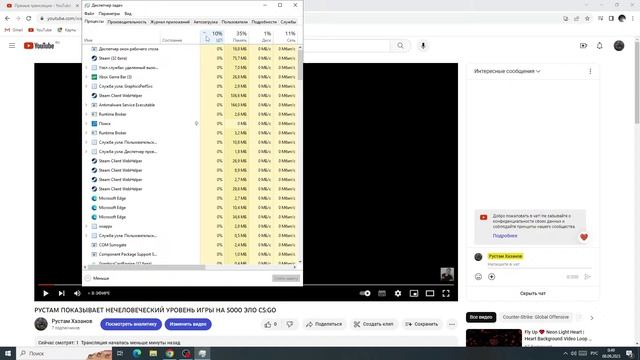Select All videos chip
Image resolution: width=640 pixels, height=360 pixels.
pos(481,317)
